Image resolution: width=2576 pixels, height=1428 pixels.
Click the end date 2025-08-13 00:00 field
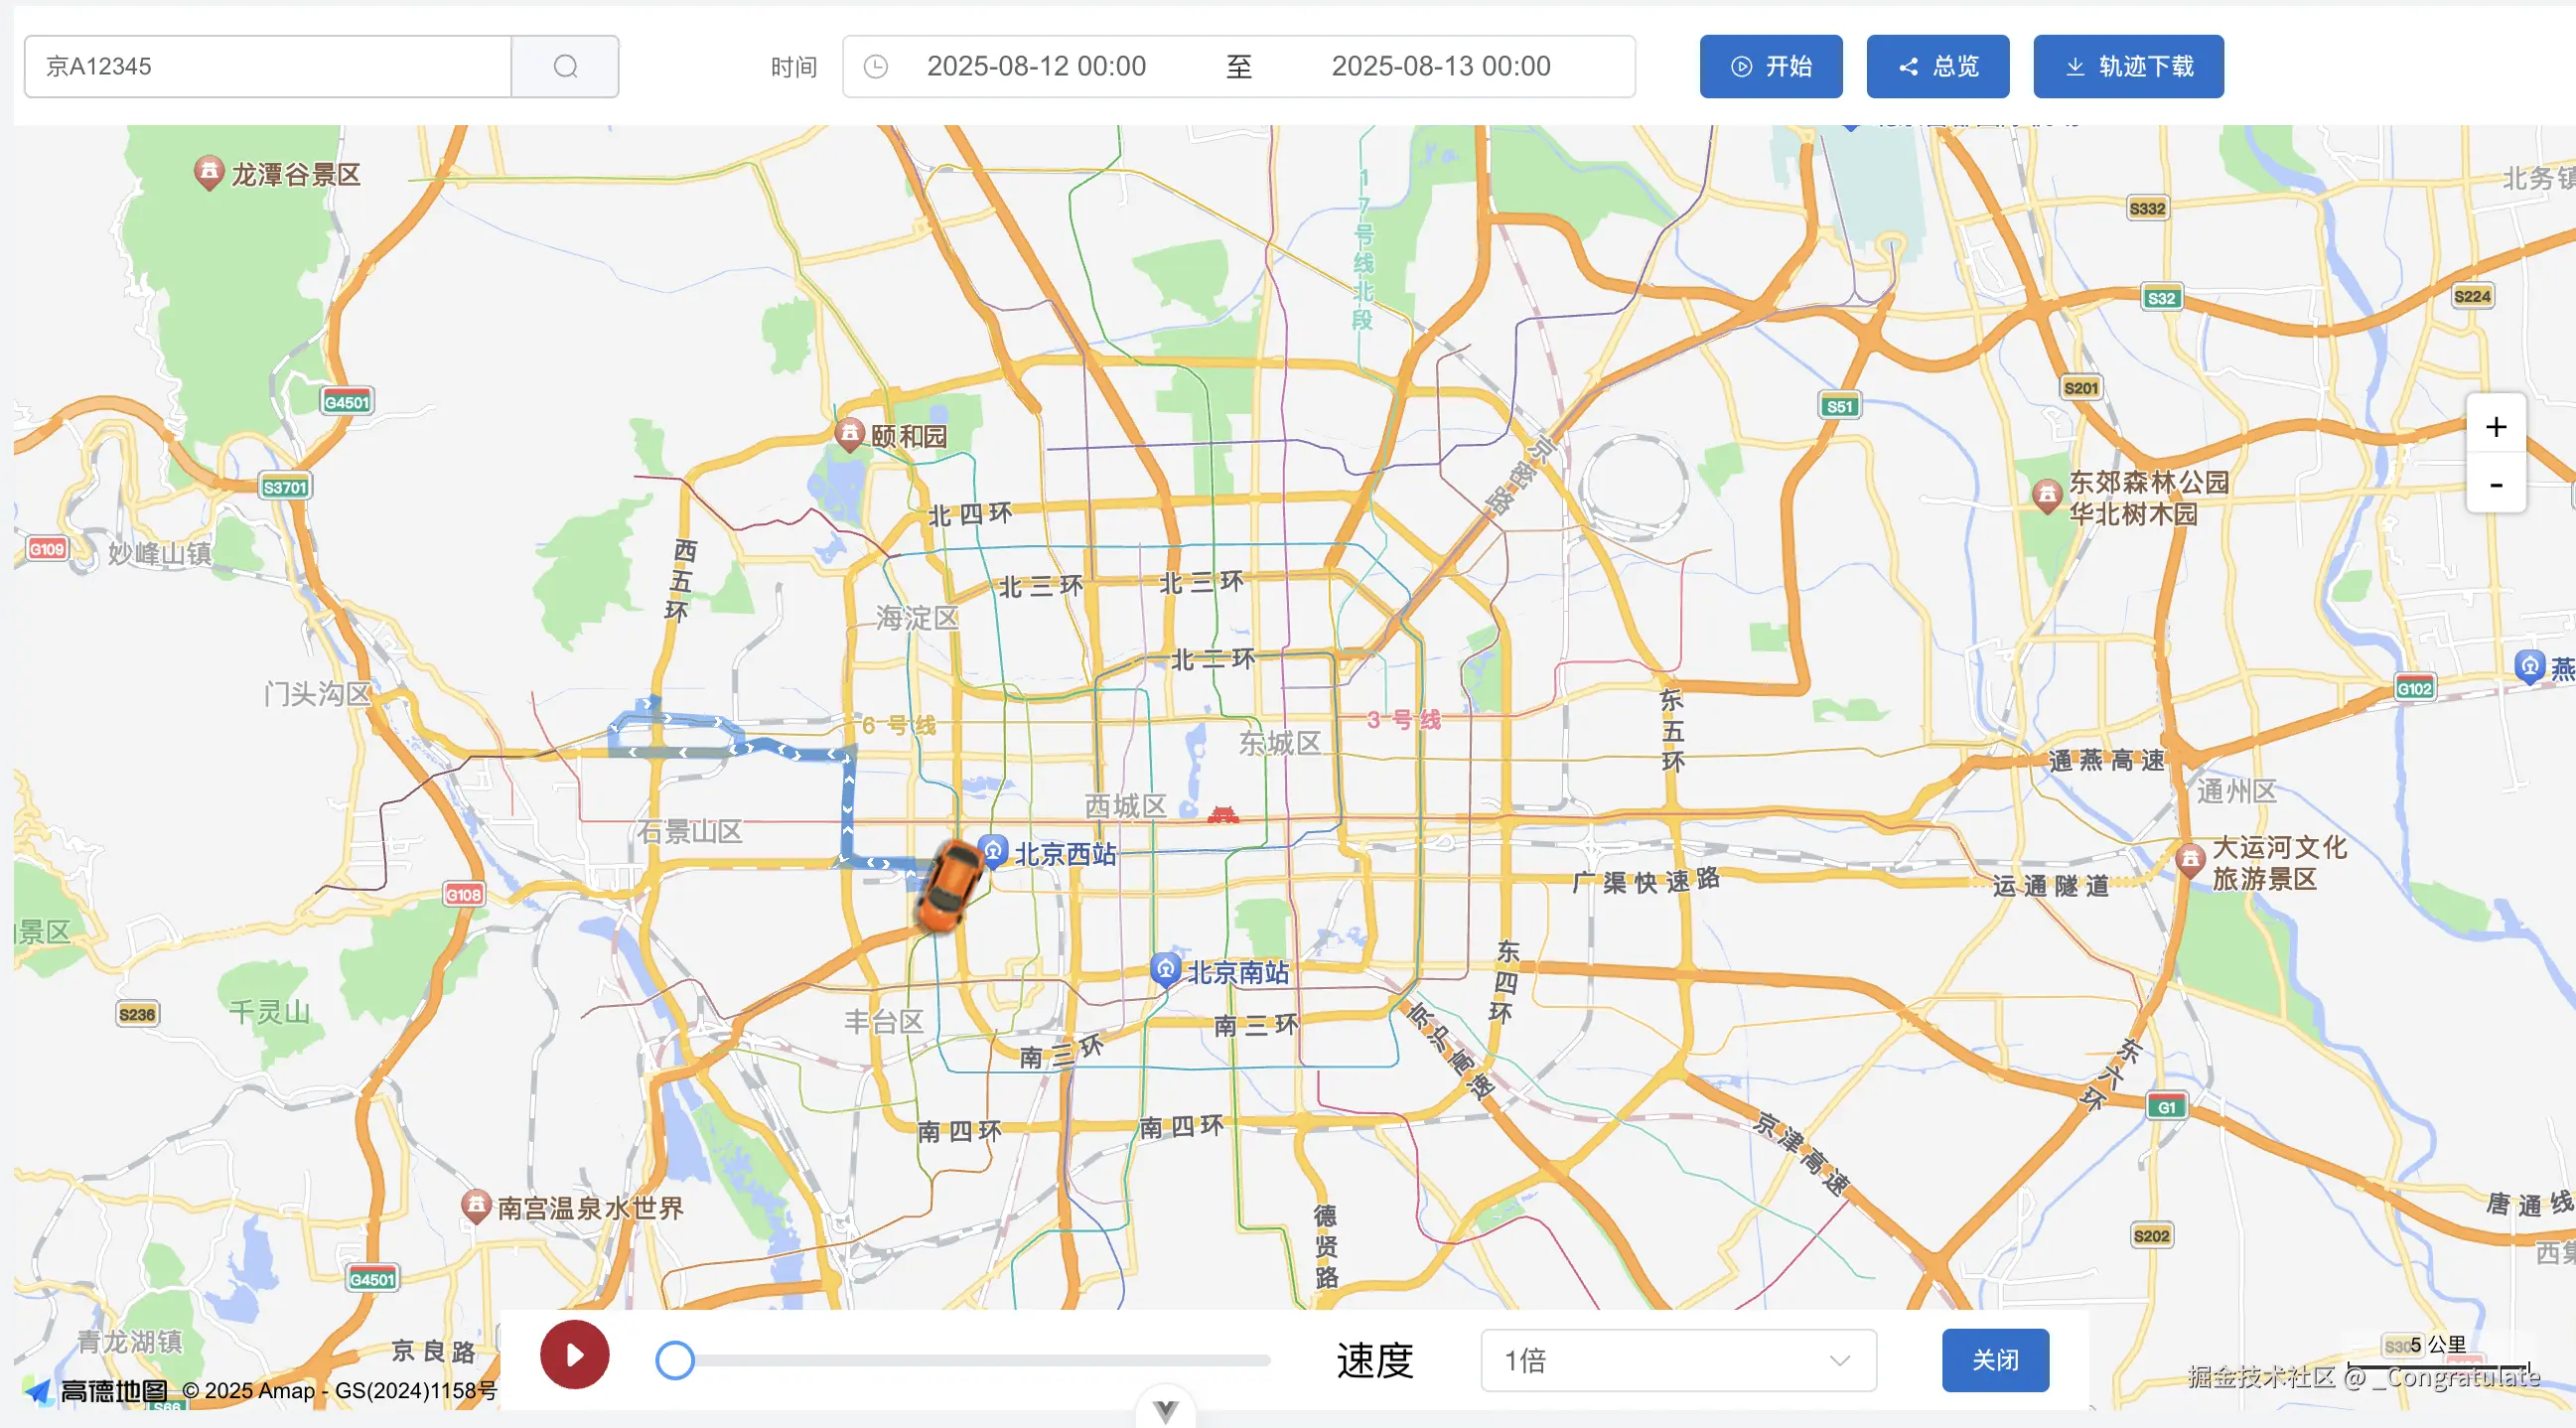tap(1440, 67)
